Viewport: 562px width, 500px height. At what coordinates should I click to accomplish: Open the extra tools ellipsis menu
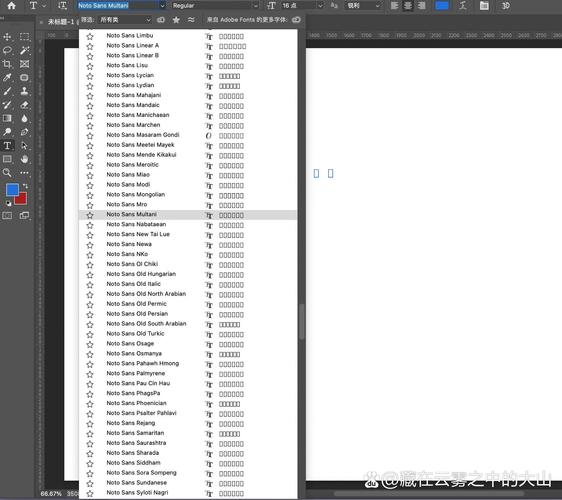(x=24, y=173)
